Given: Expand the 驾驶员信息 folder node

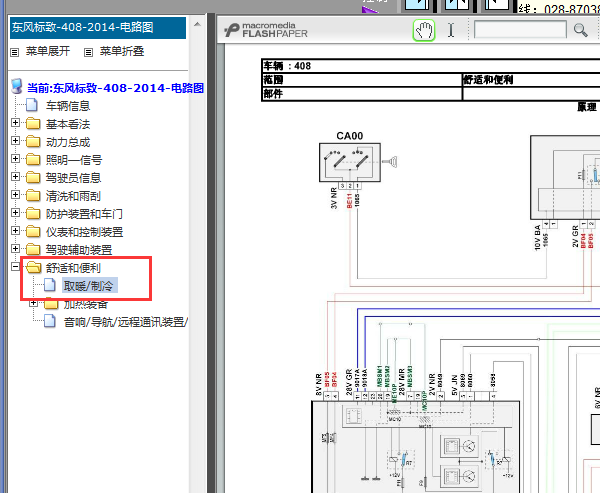Looking at the screenshot, I should [x=15, y=176].
